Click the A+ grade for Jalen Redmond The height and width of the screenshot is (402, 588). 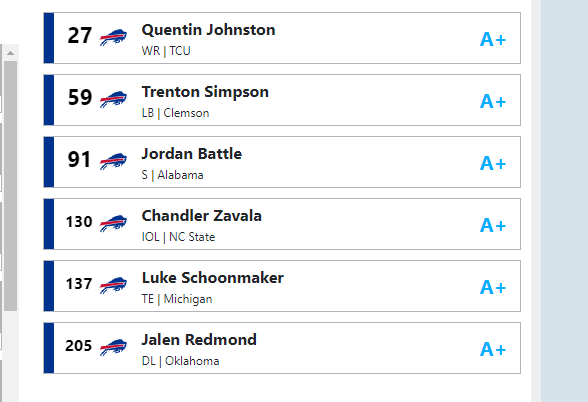493,350
